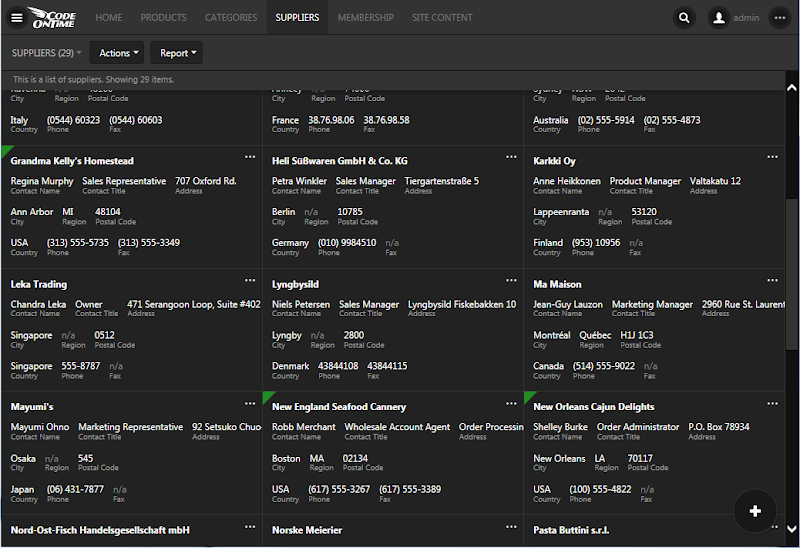
Task: Click contact name Regina Murphy
Action: (x=42, y=181)
